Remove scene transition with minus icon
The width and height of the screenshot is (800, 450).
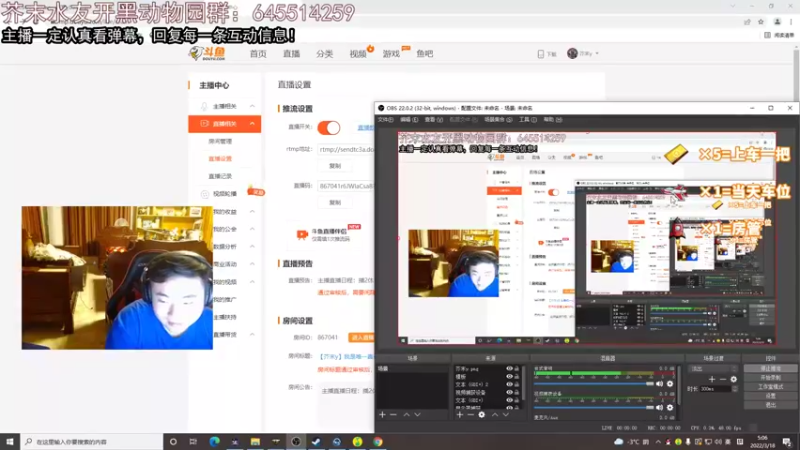[723, 379]
